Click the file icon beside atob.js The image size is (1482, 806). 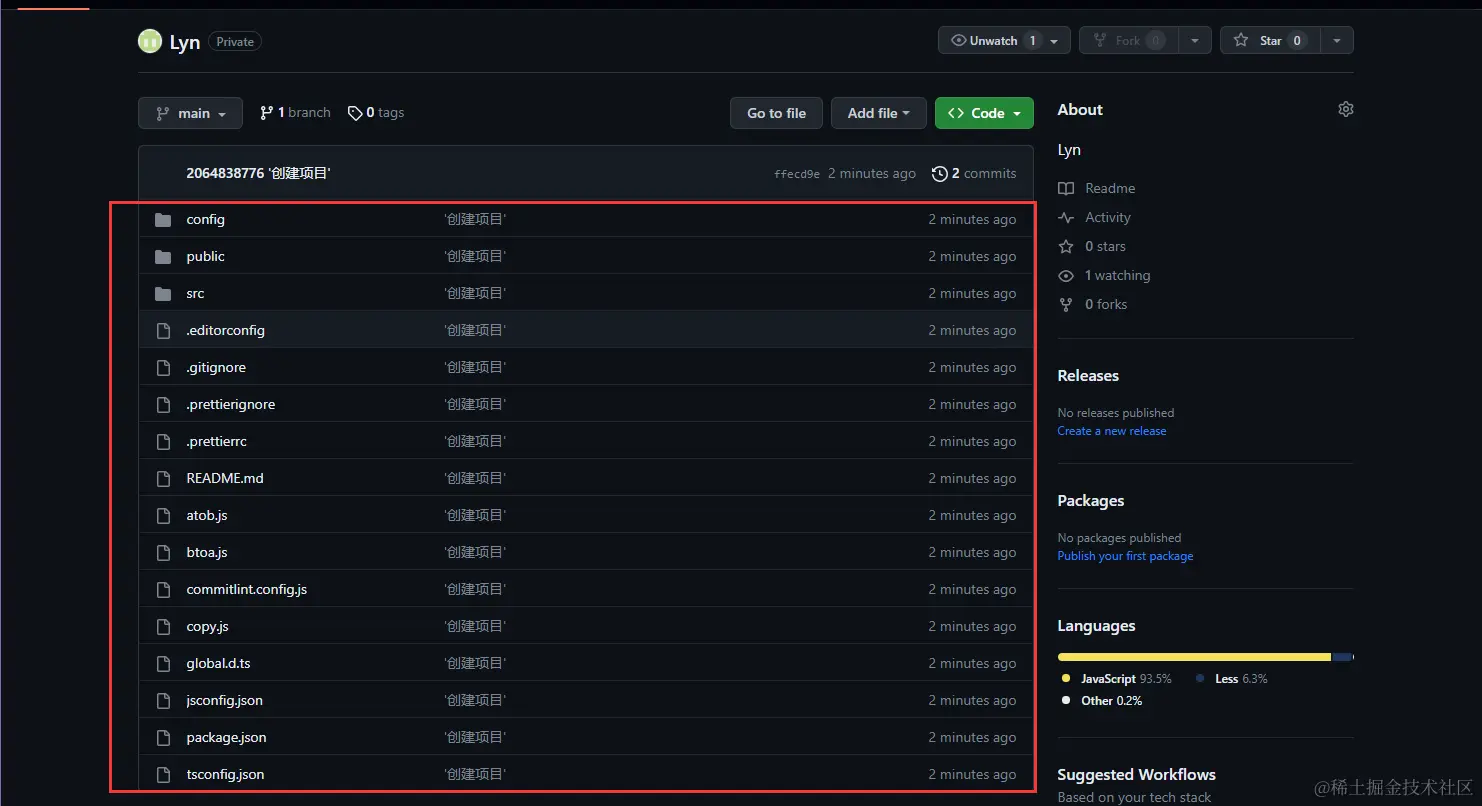(x=163, y=516)
